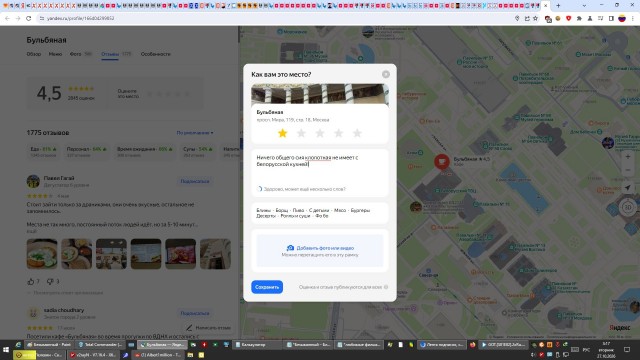Dislike Павел Гагай's review with thumbs down
Viewport: 640px width, 360px height.
coord(50,281)
